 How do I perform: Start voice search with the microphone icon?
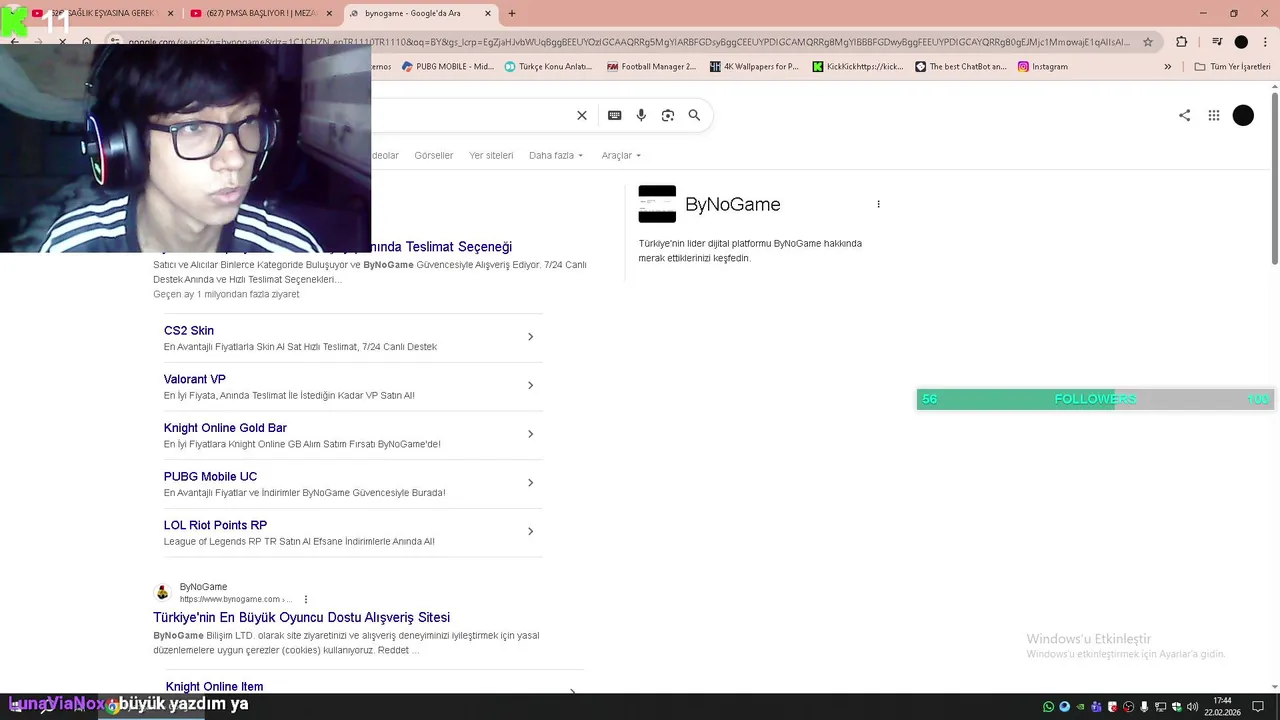(x=641, y=115)
